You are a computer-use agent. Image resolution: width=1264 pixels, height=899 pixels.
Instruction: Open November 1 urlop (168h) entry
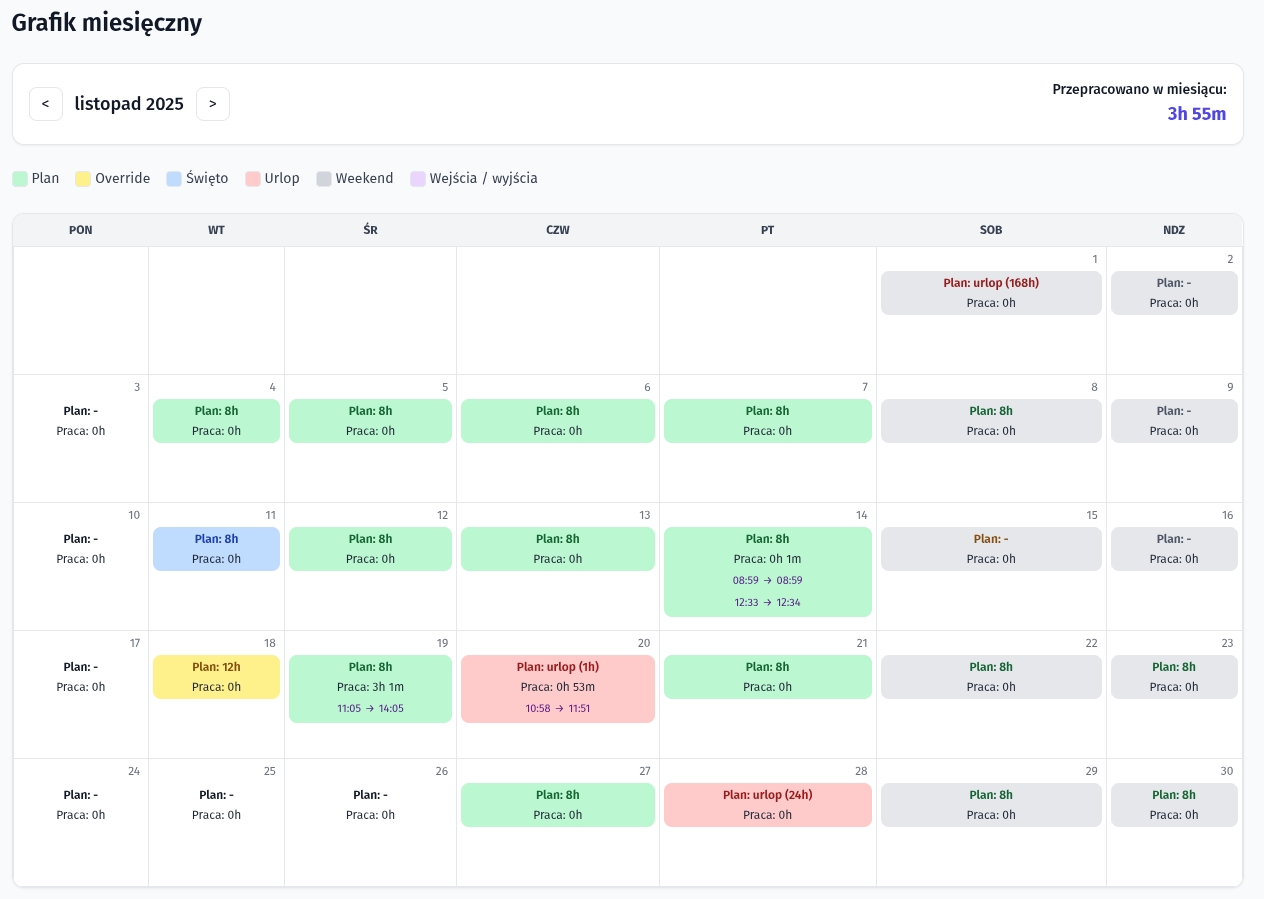pos(991,293)
